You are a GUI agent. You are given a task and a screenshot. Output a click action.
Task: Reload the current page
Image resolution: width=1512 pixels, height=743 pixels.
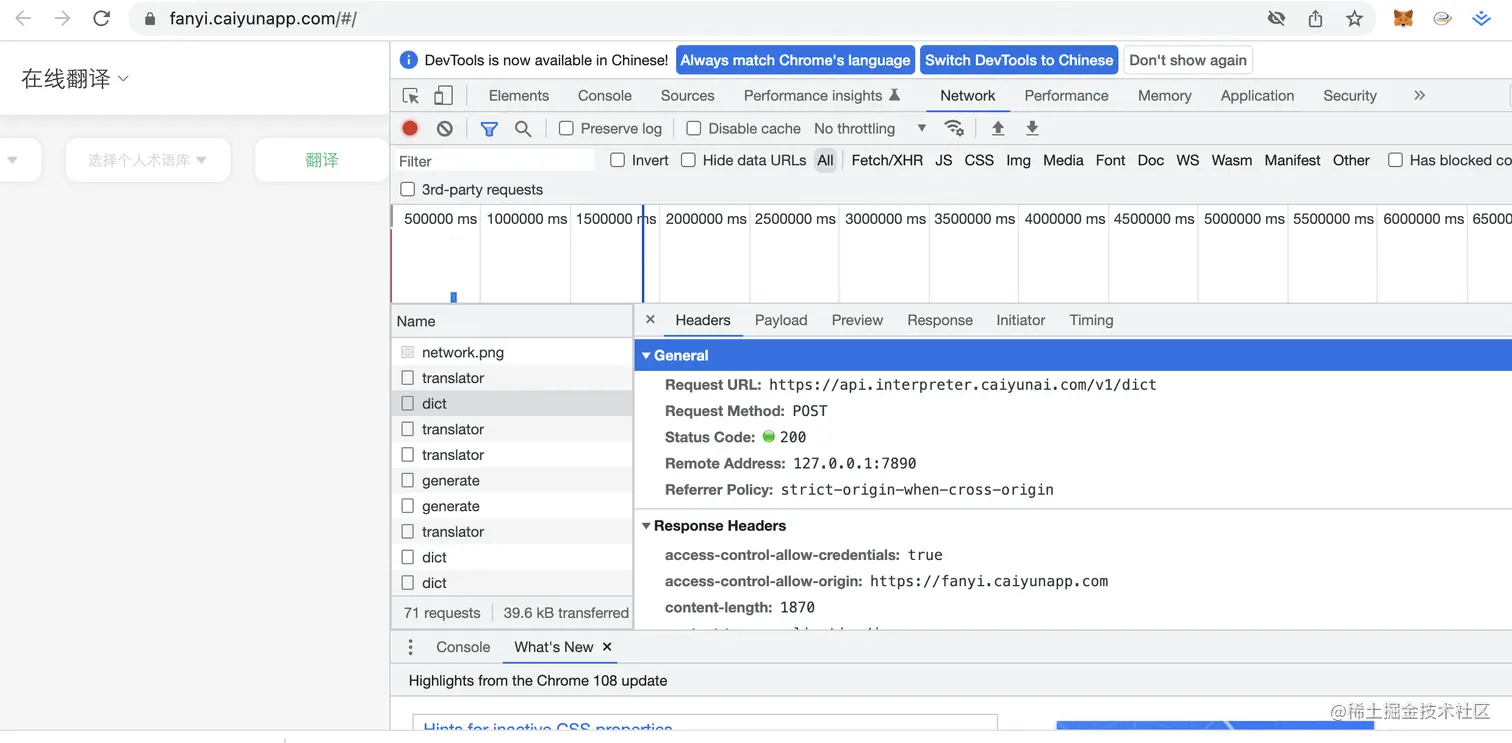point(101,18)
